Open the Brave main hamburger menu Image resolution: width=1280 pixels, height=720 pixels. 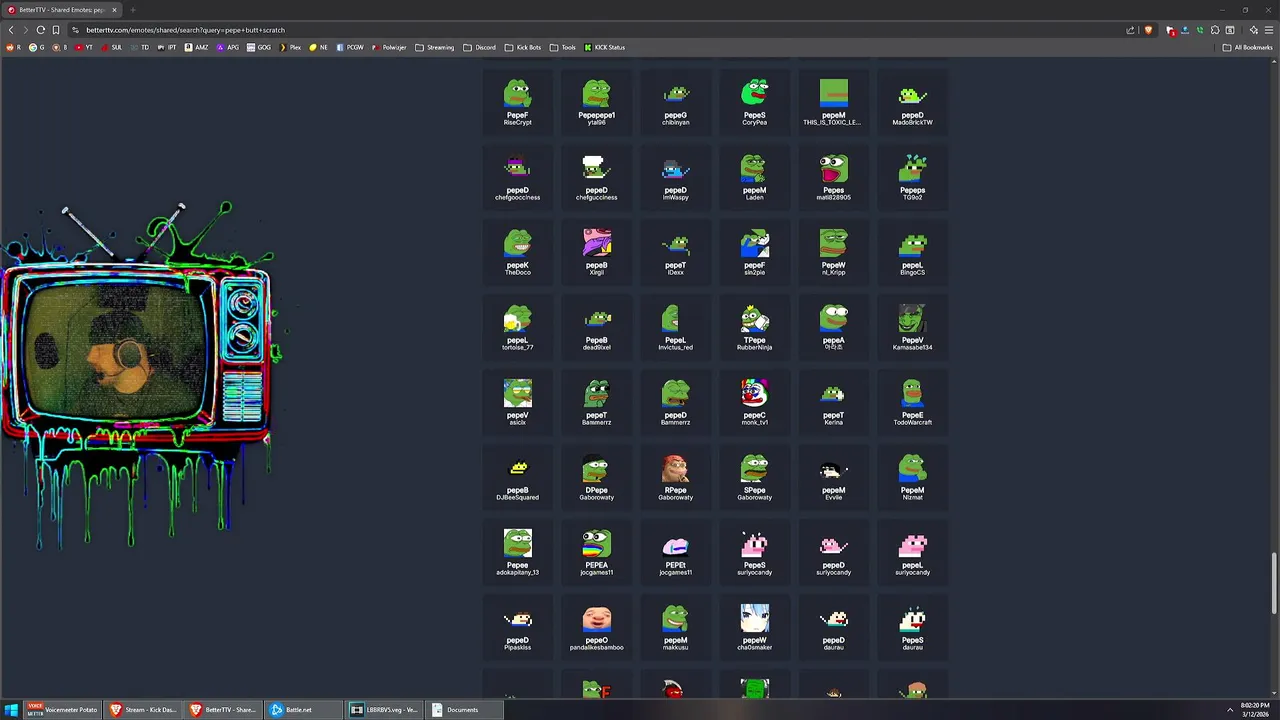pyautogui.click(x=1267, y=30)
